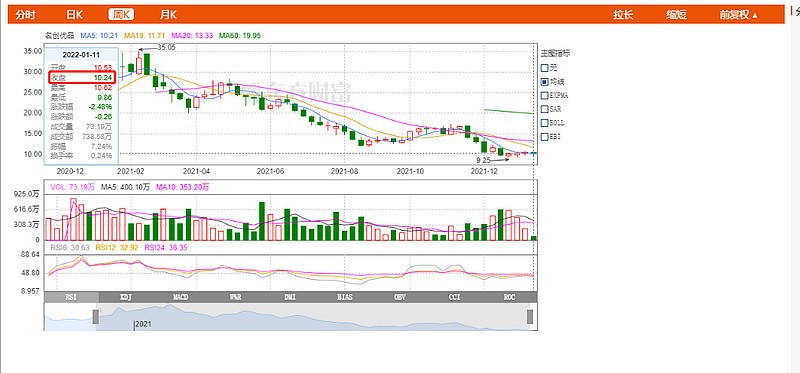Switch to the 分时 chart tab
Image resolution: width=800 pixels, height=373 pixels.
[x=26, y=15]
